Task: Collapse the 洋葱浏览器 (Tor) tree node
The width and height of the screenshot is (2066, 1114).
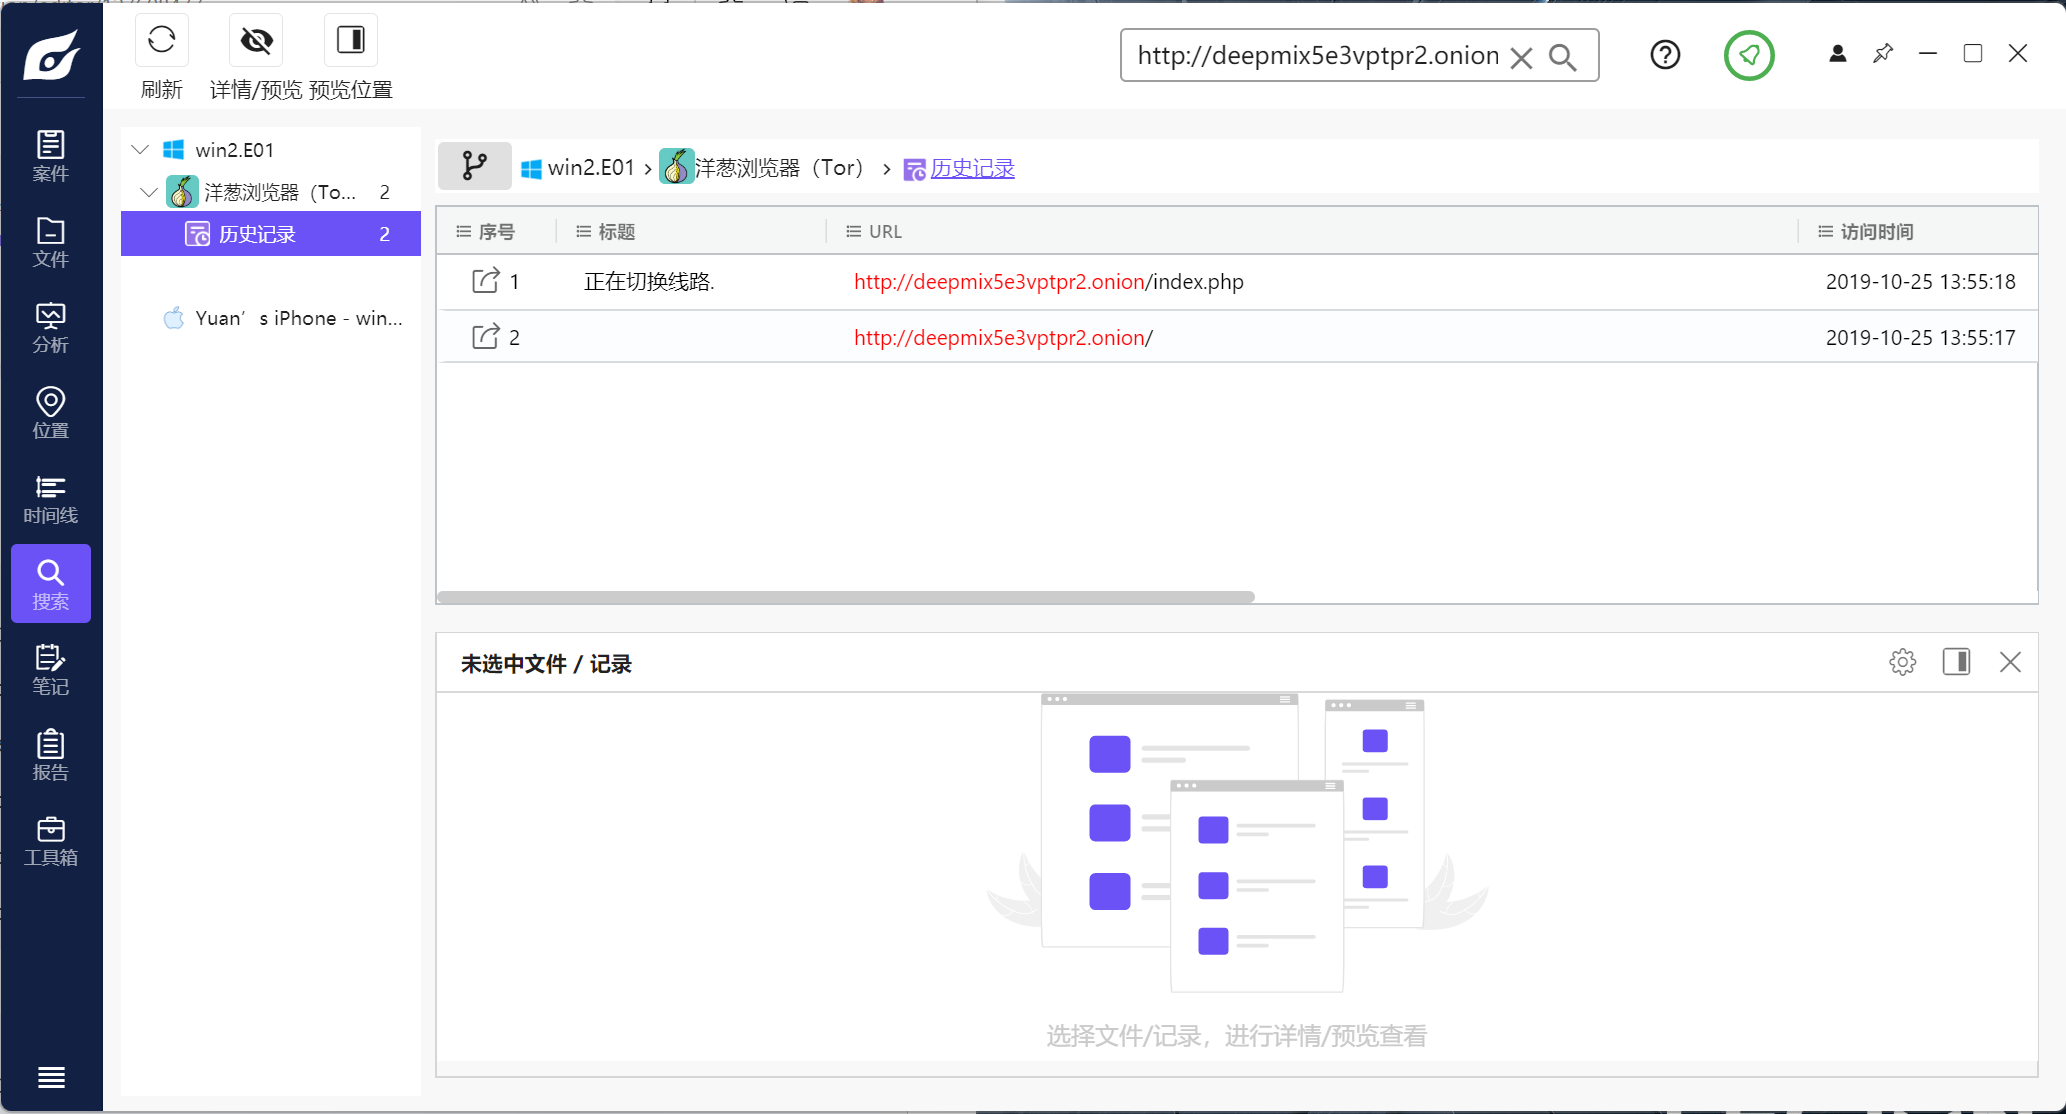Action: pos(149,192)
